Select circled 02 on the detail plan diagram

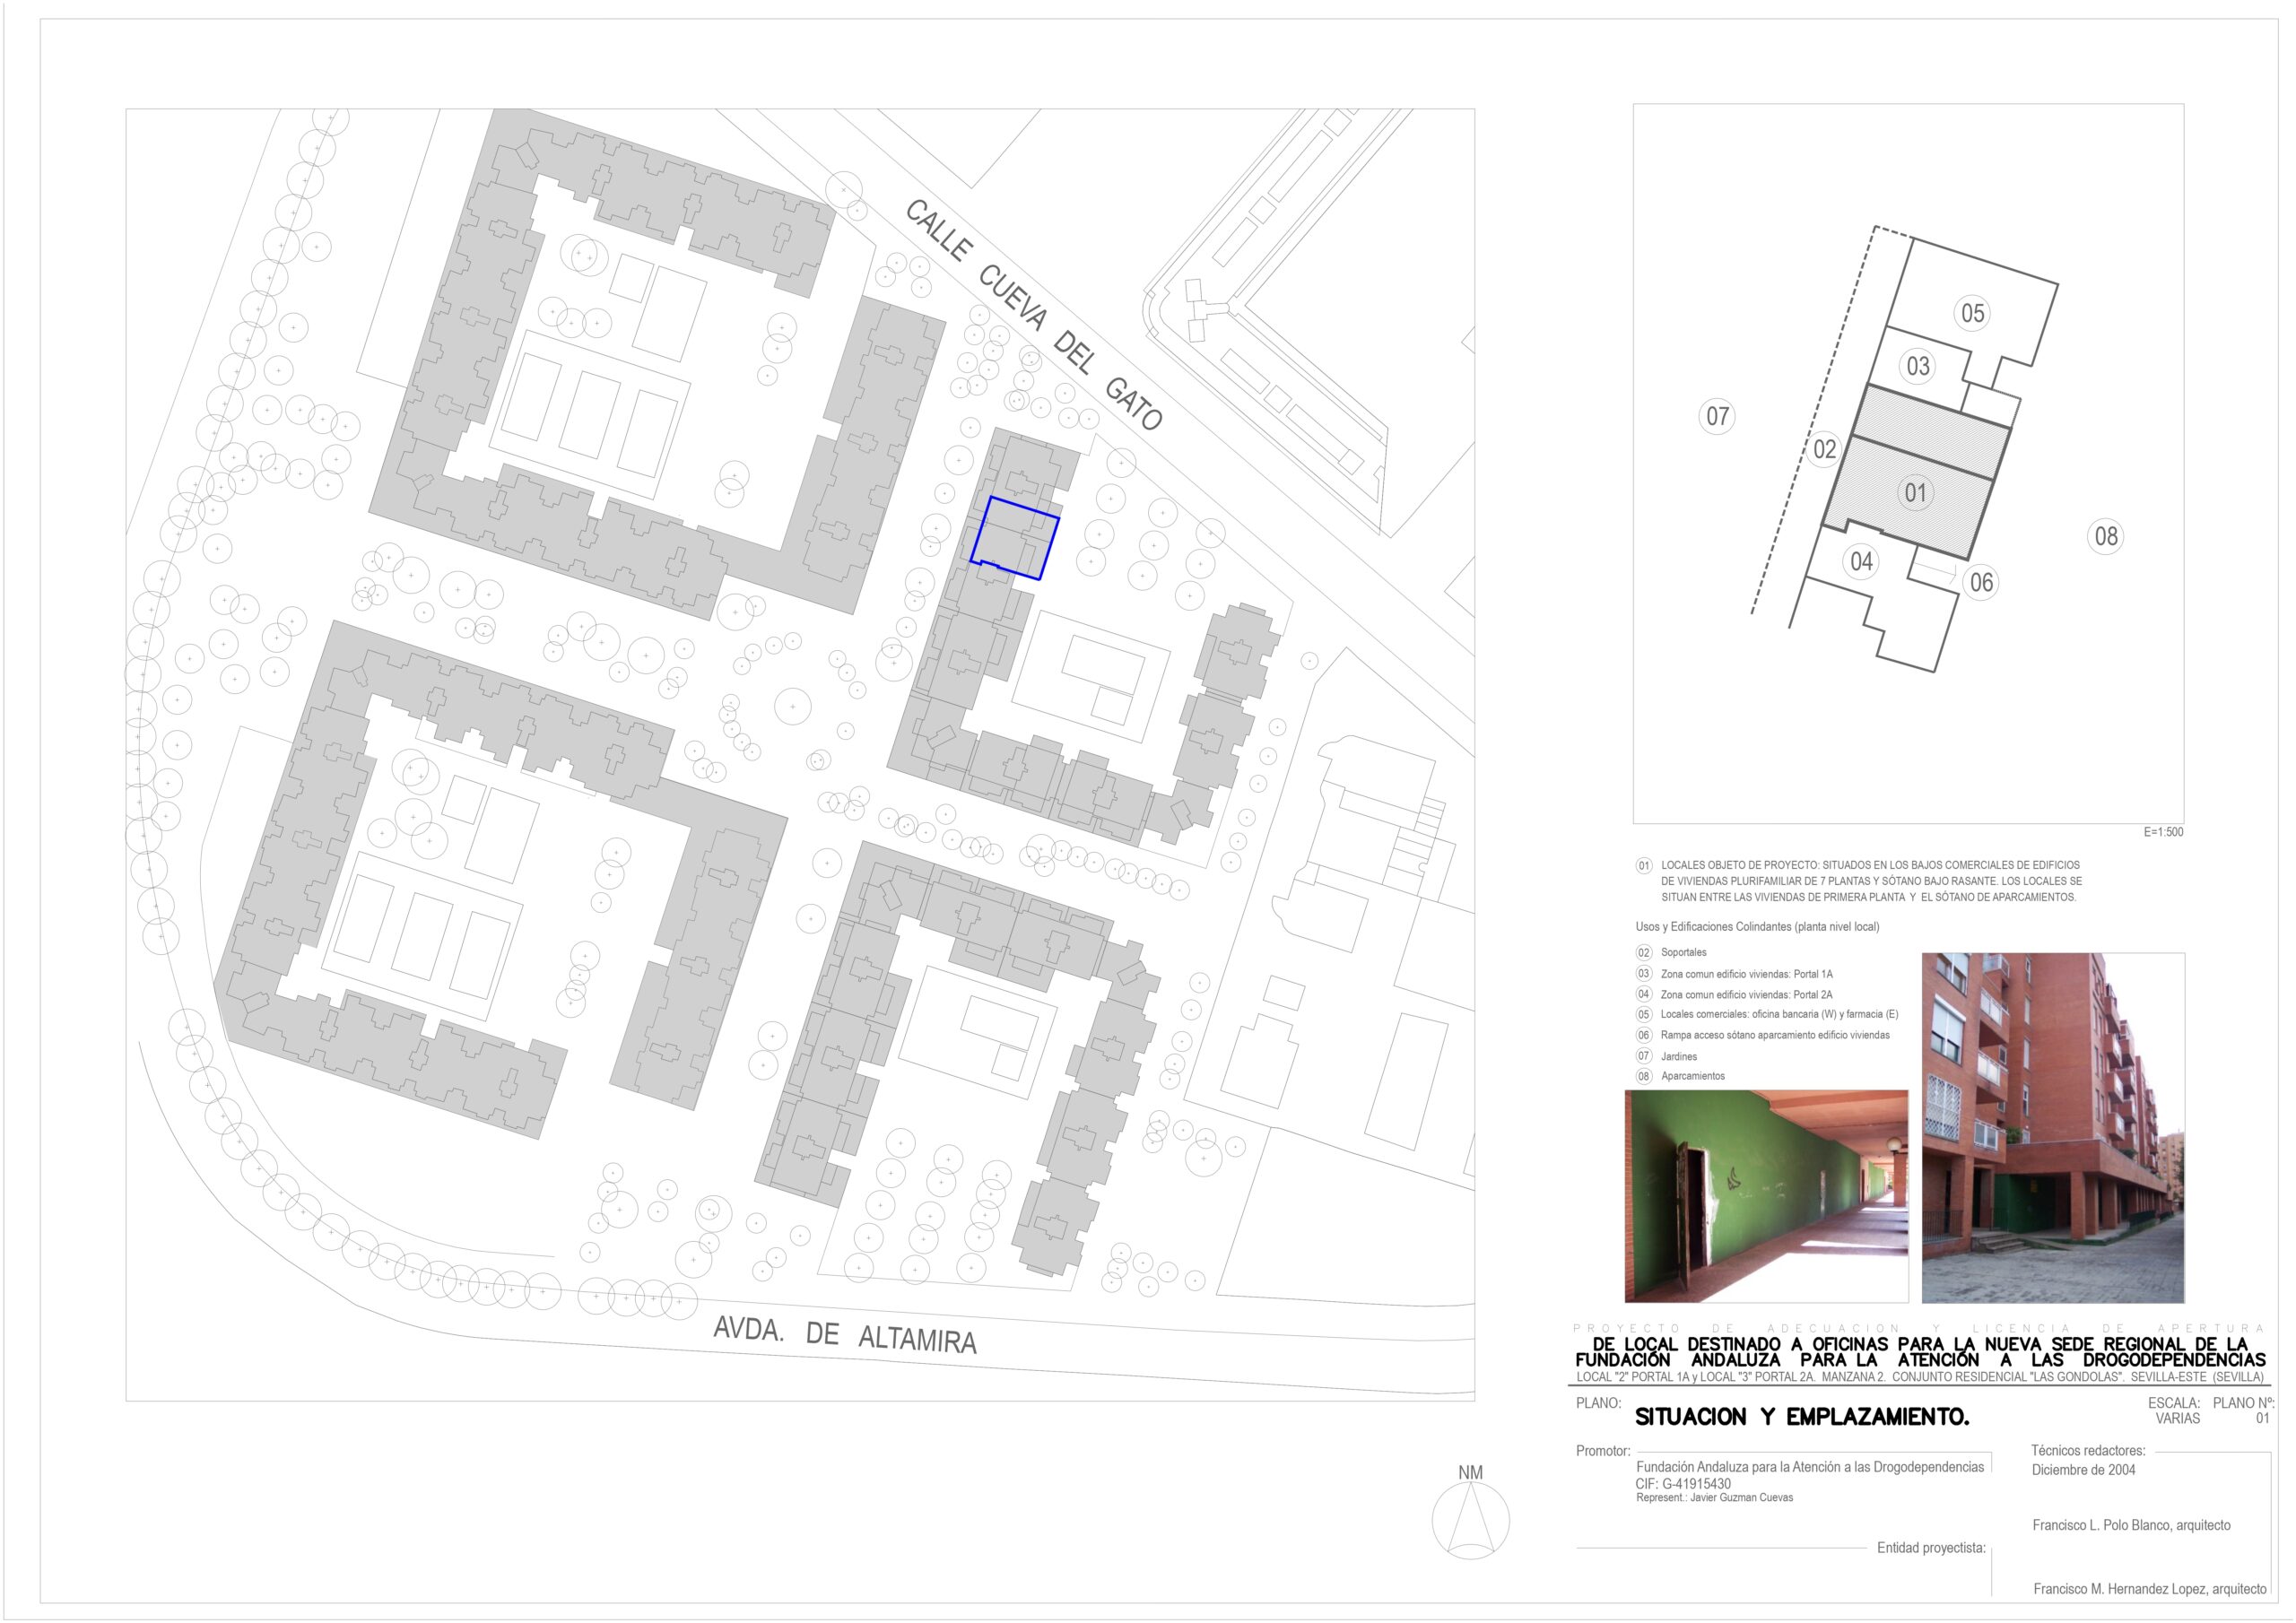pos(1824,449)
